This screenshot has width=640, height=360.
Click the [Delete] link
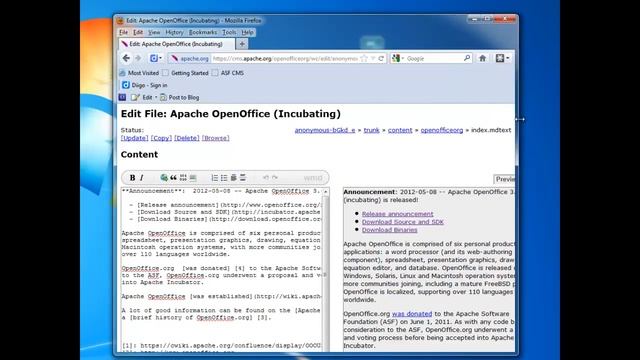[187, 138]
